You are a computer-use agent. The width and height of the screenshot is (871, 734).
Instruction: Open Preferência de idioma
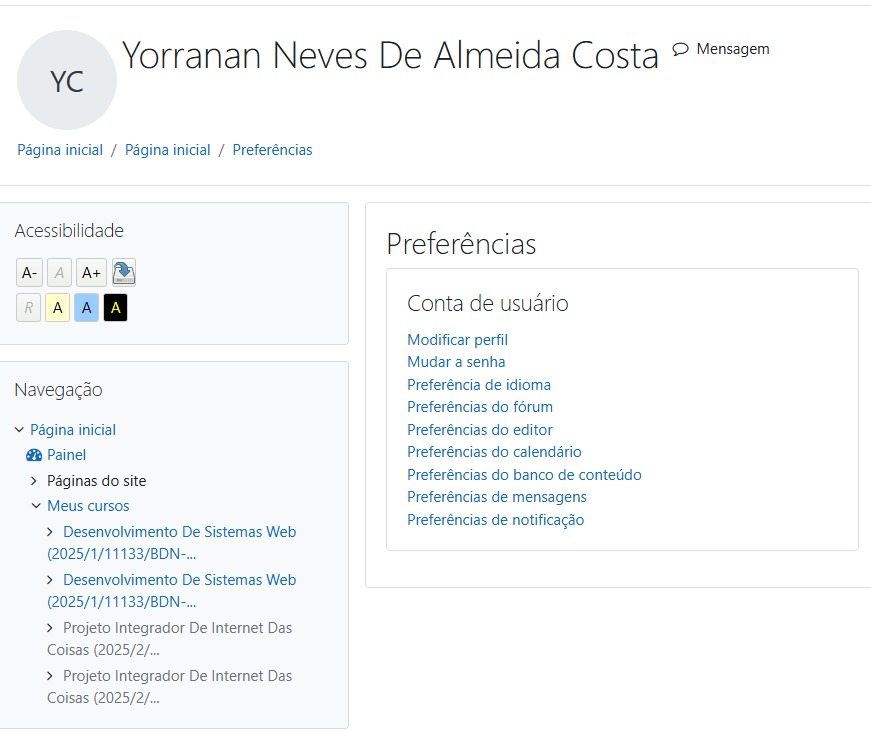(479, 385)
